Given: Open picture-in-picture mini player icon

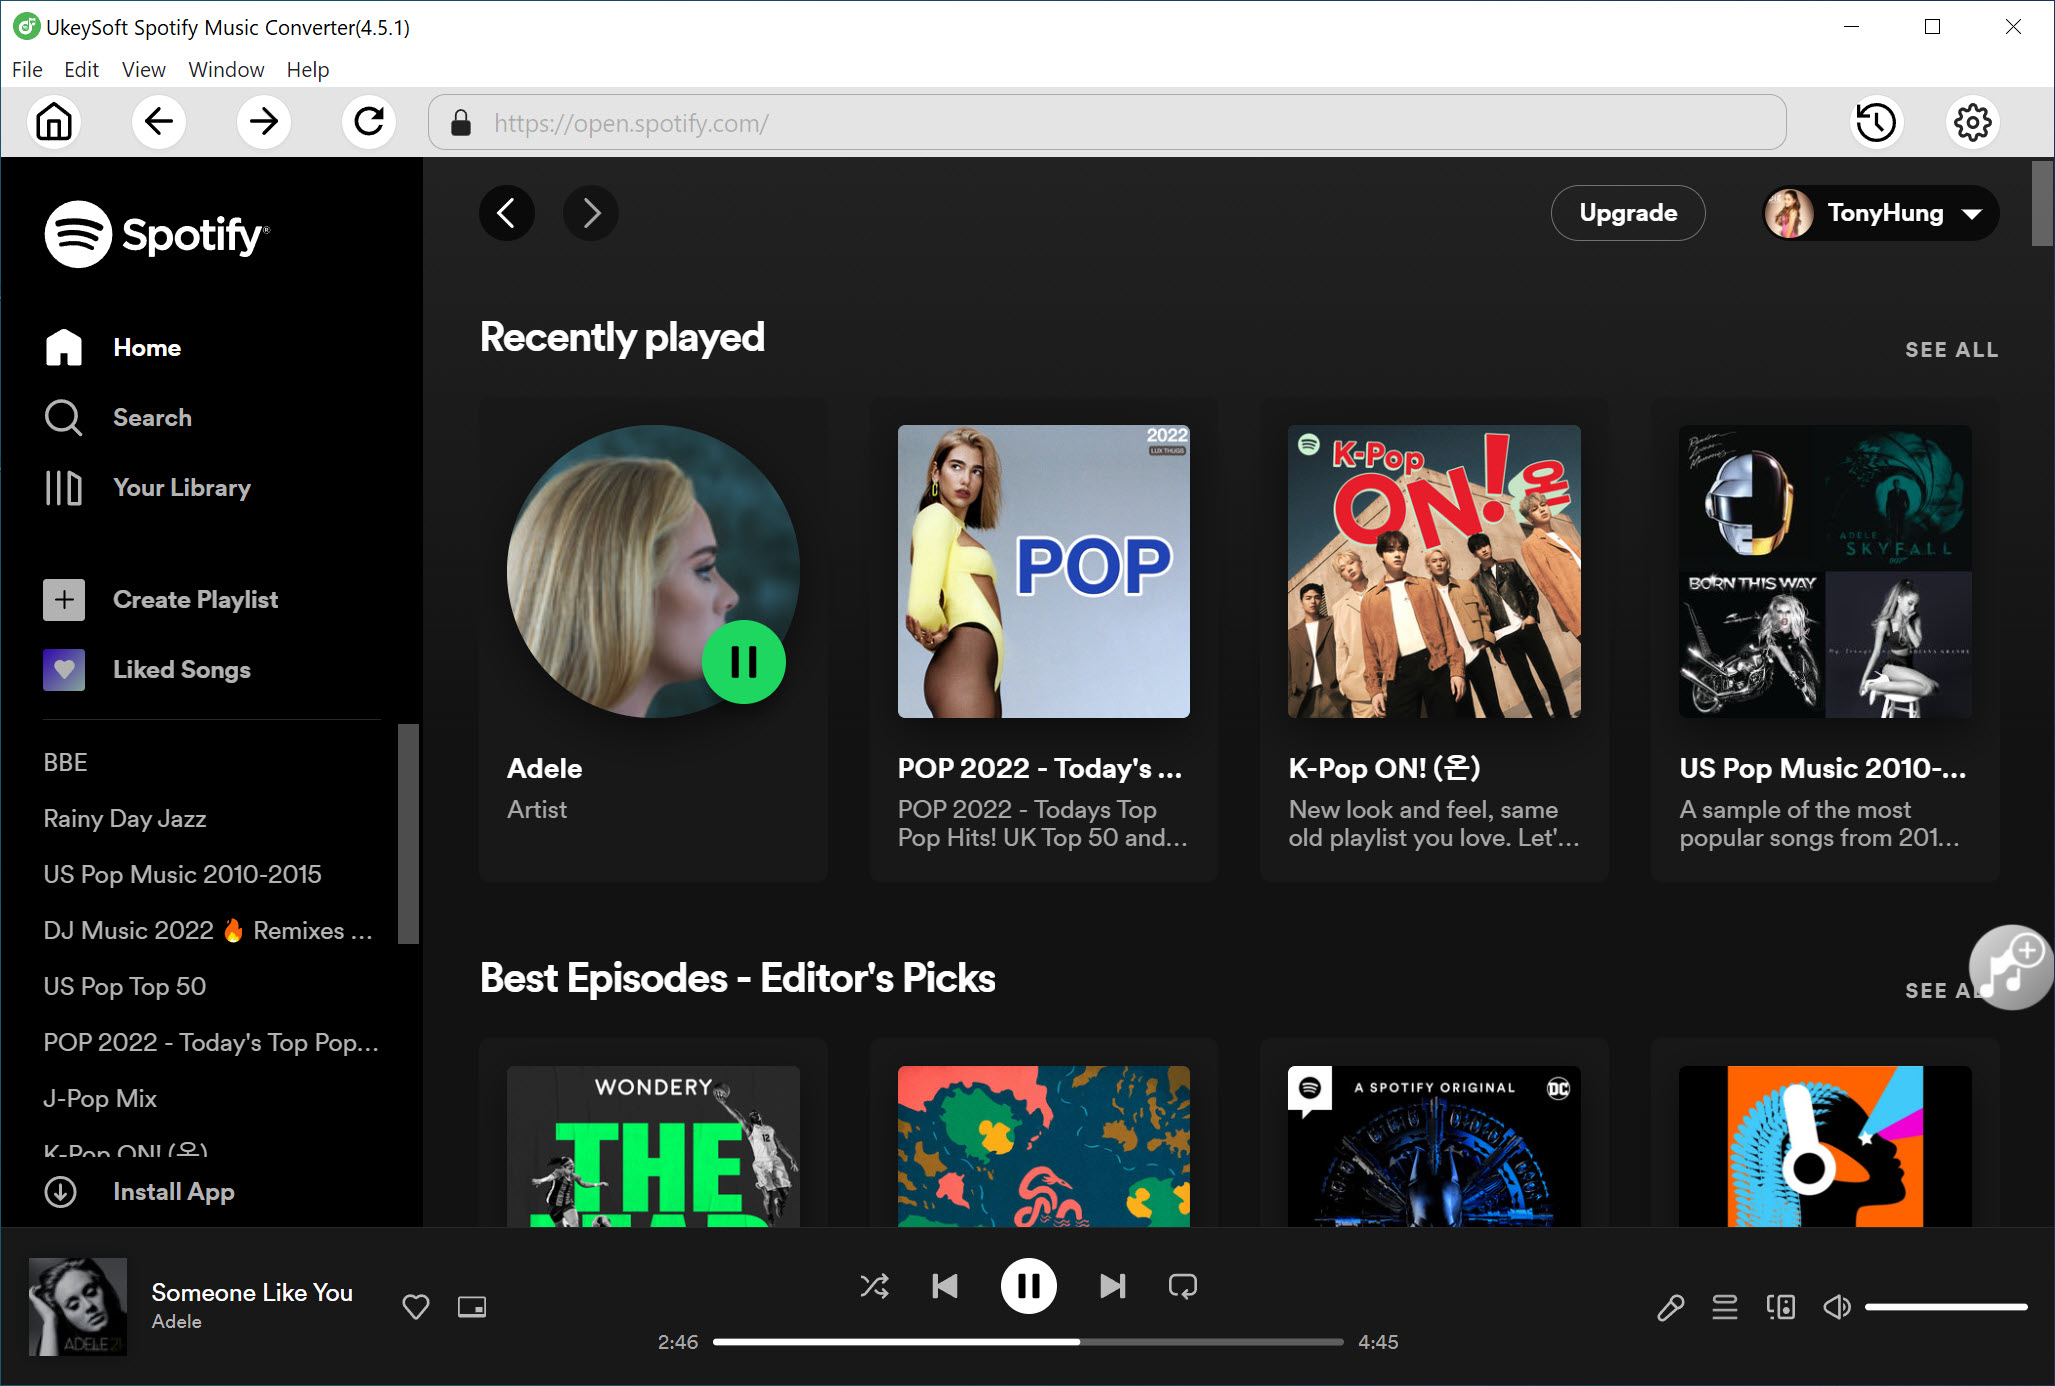Looking at the screenshot, I should click(472, 1306).
